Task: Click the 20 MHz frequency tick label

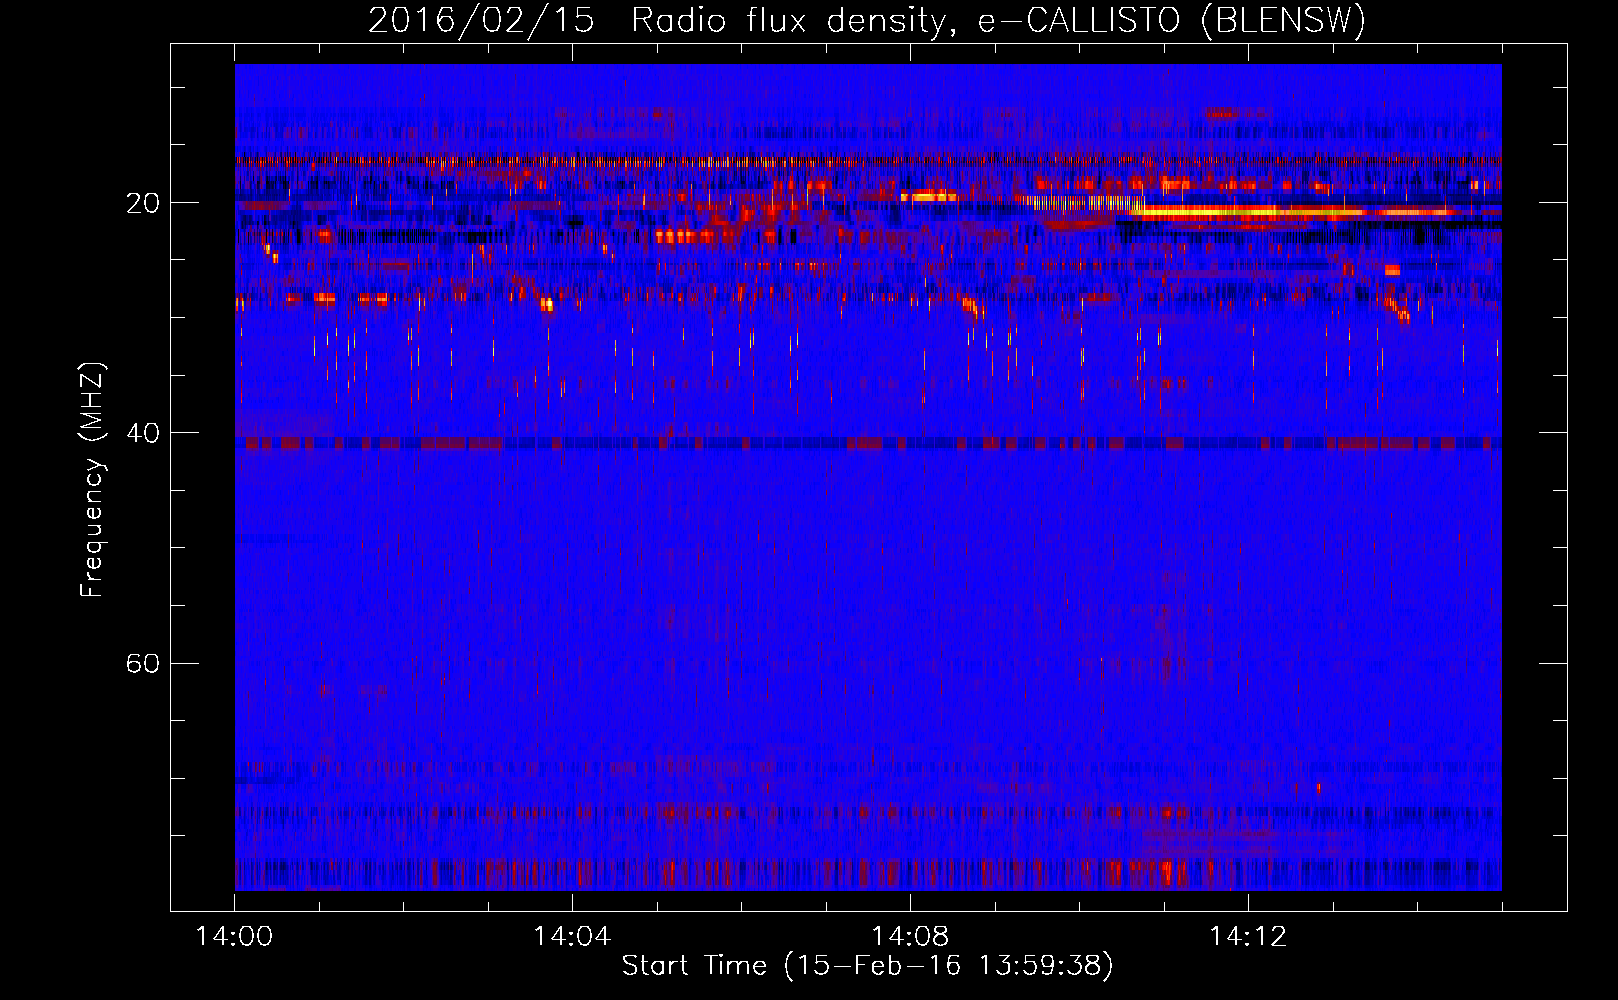Action: (143, 203)
